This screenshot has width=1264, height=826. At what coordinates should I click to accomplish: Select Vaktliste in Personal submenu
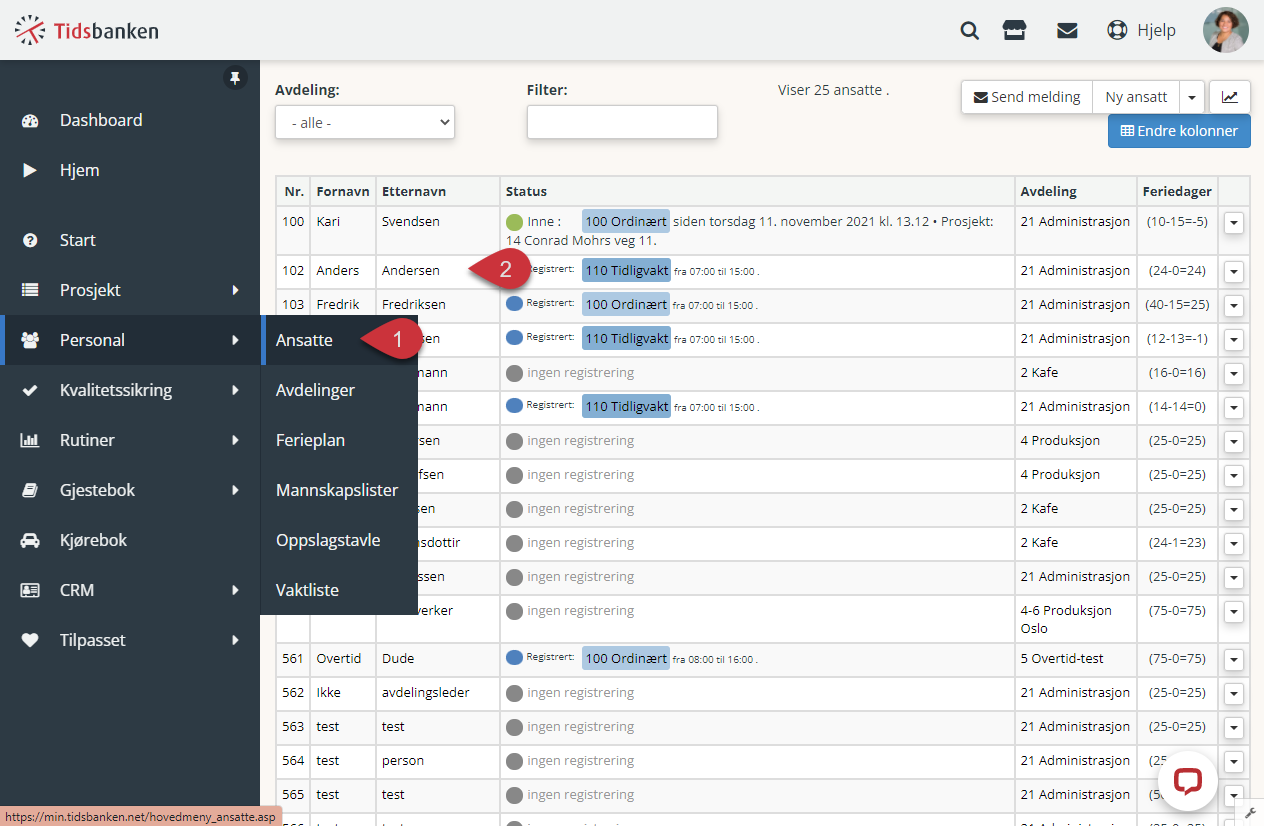[x=307, y=590]
